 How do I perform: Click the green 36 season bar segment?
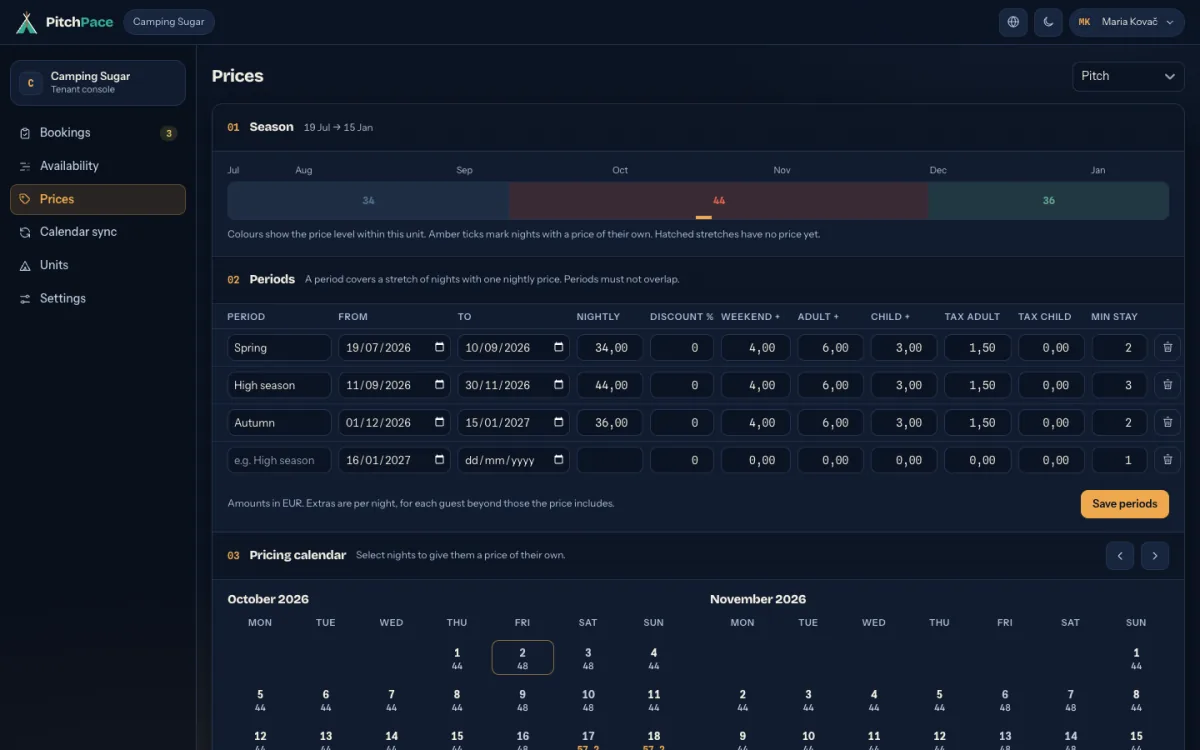[1048, 201]
